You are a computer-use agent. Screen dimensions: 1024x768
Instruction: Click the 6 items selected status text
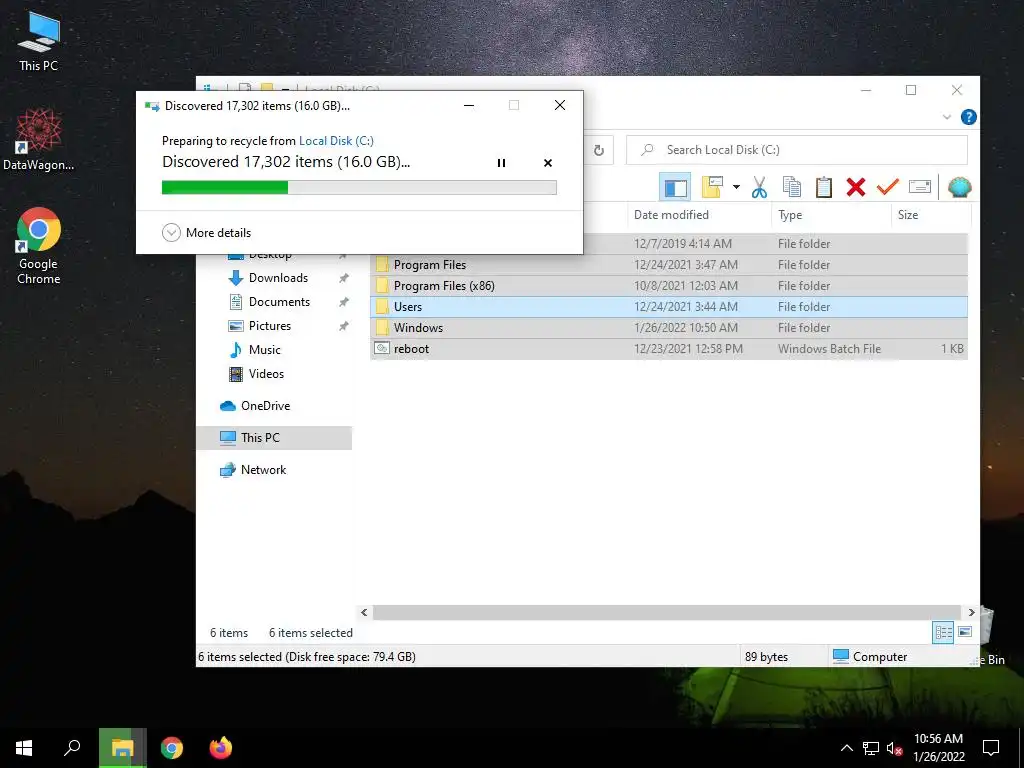[311, 633]
